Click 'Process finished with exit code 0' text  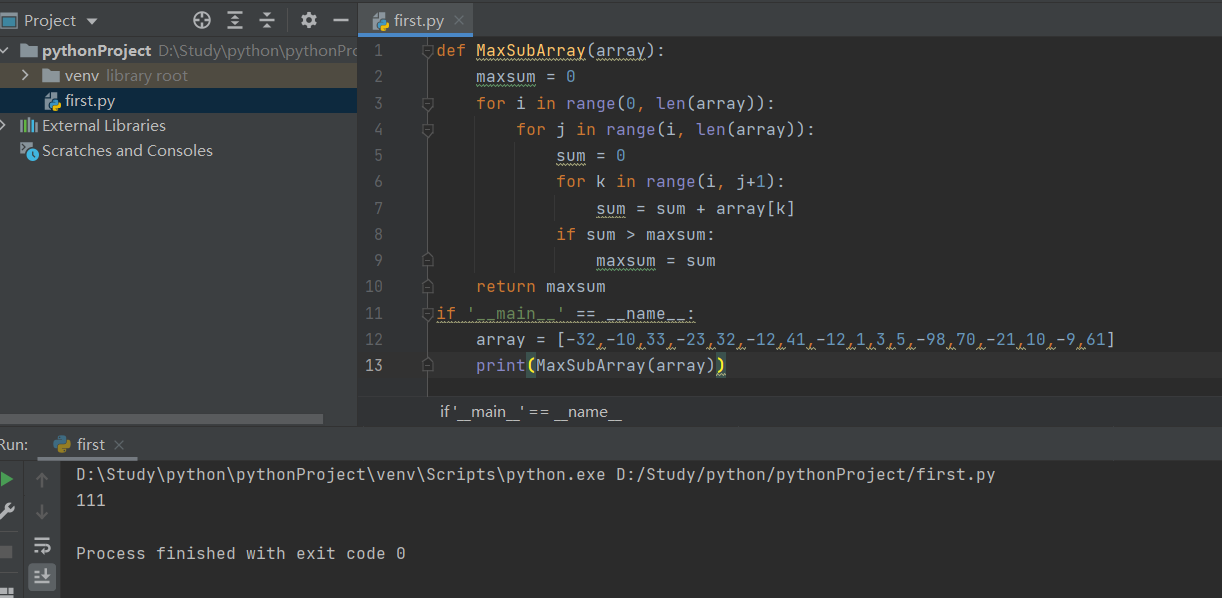(x=241, y=553)
